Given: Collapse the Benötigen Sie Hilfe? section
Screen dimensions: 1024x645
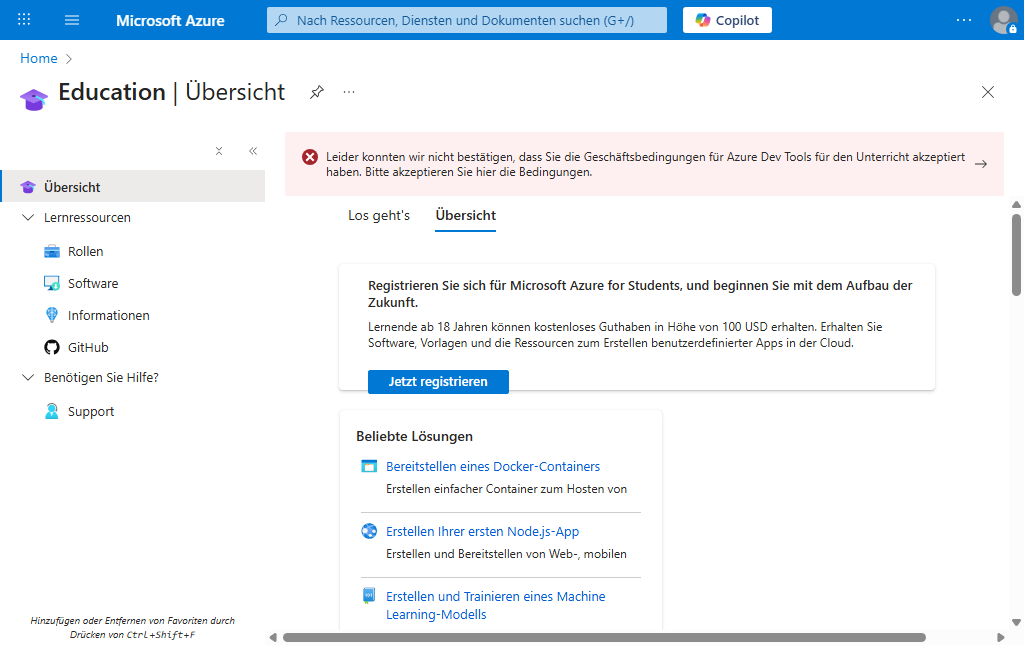Looking at the screenshot, I should pos(27,377).
